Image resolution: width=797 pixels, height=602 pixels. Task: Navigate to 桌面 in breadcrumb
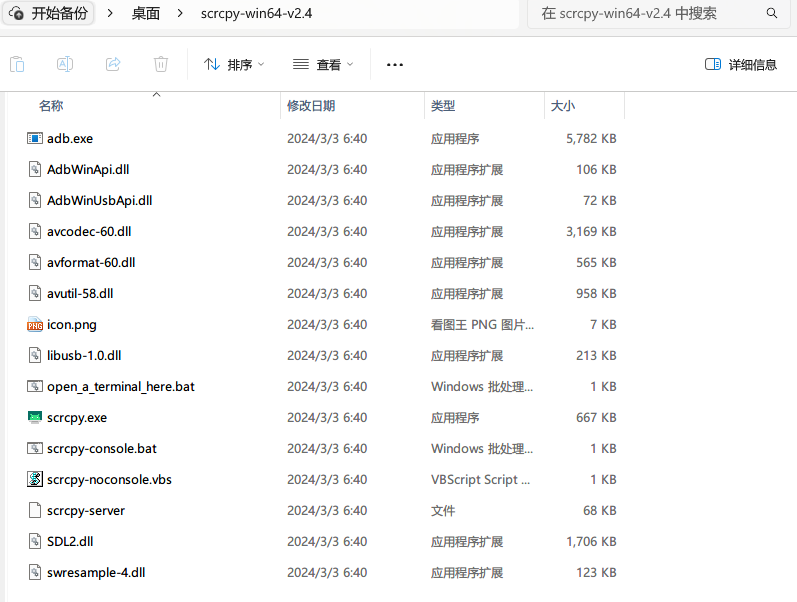coord(146,14)
